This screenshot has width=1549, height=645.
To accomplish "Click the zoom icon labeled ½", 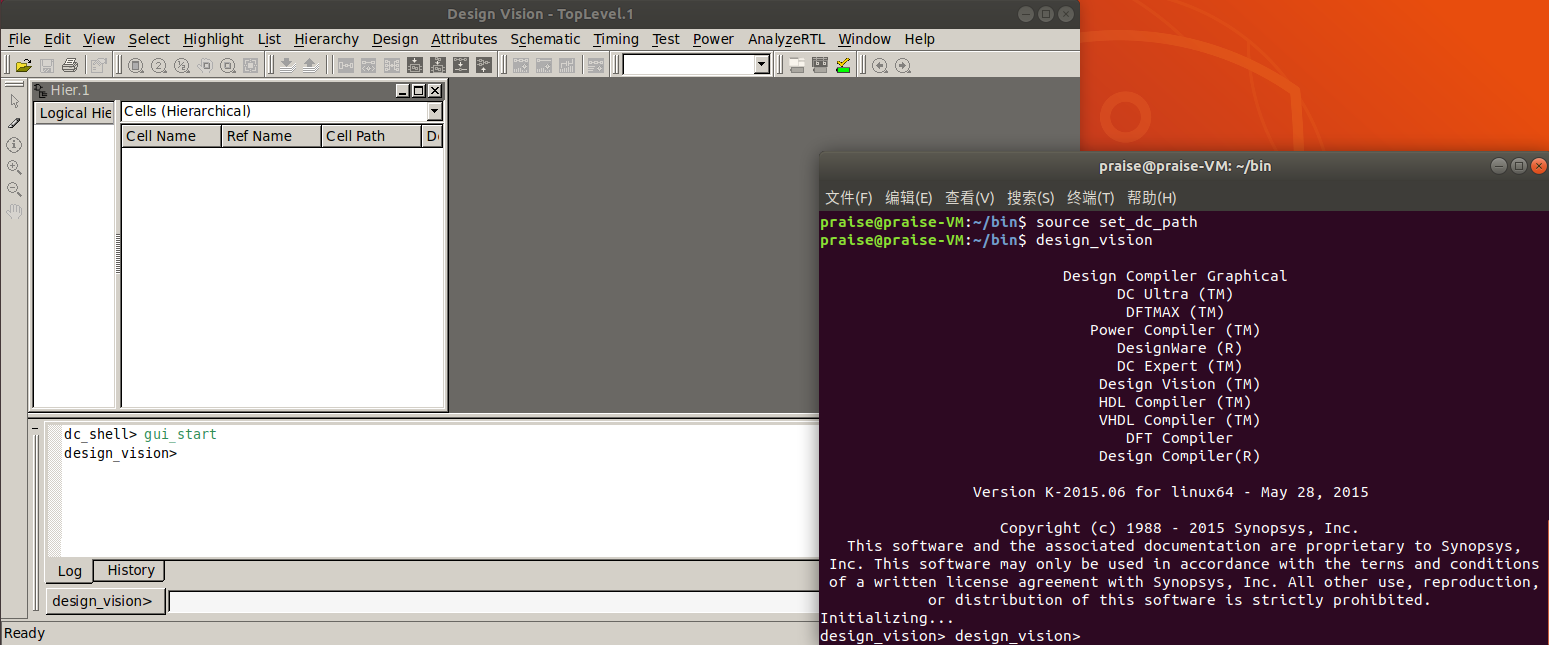I will (x=182, y=65).
